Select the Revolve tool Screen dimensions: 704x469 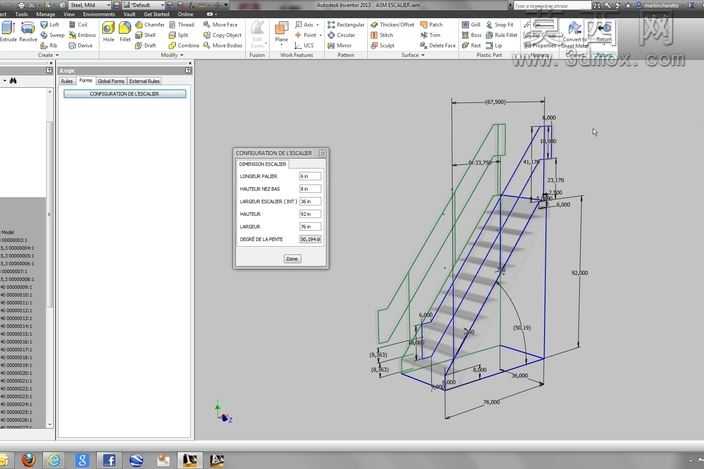28,31
